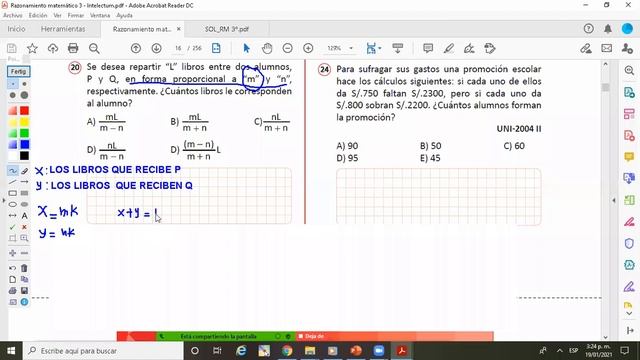
Task: Choose the smallest pen thickness dot
Action: tap(13, 84)
